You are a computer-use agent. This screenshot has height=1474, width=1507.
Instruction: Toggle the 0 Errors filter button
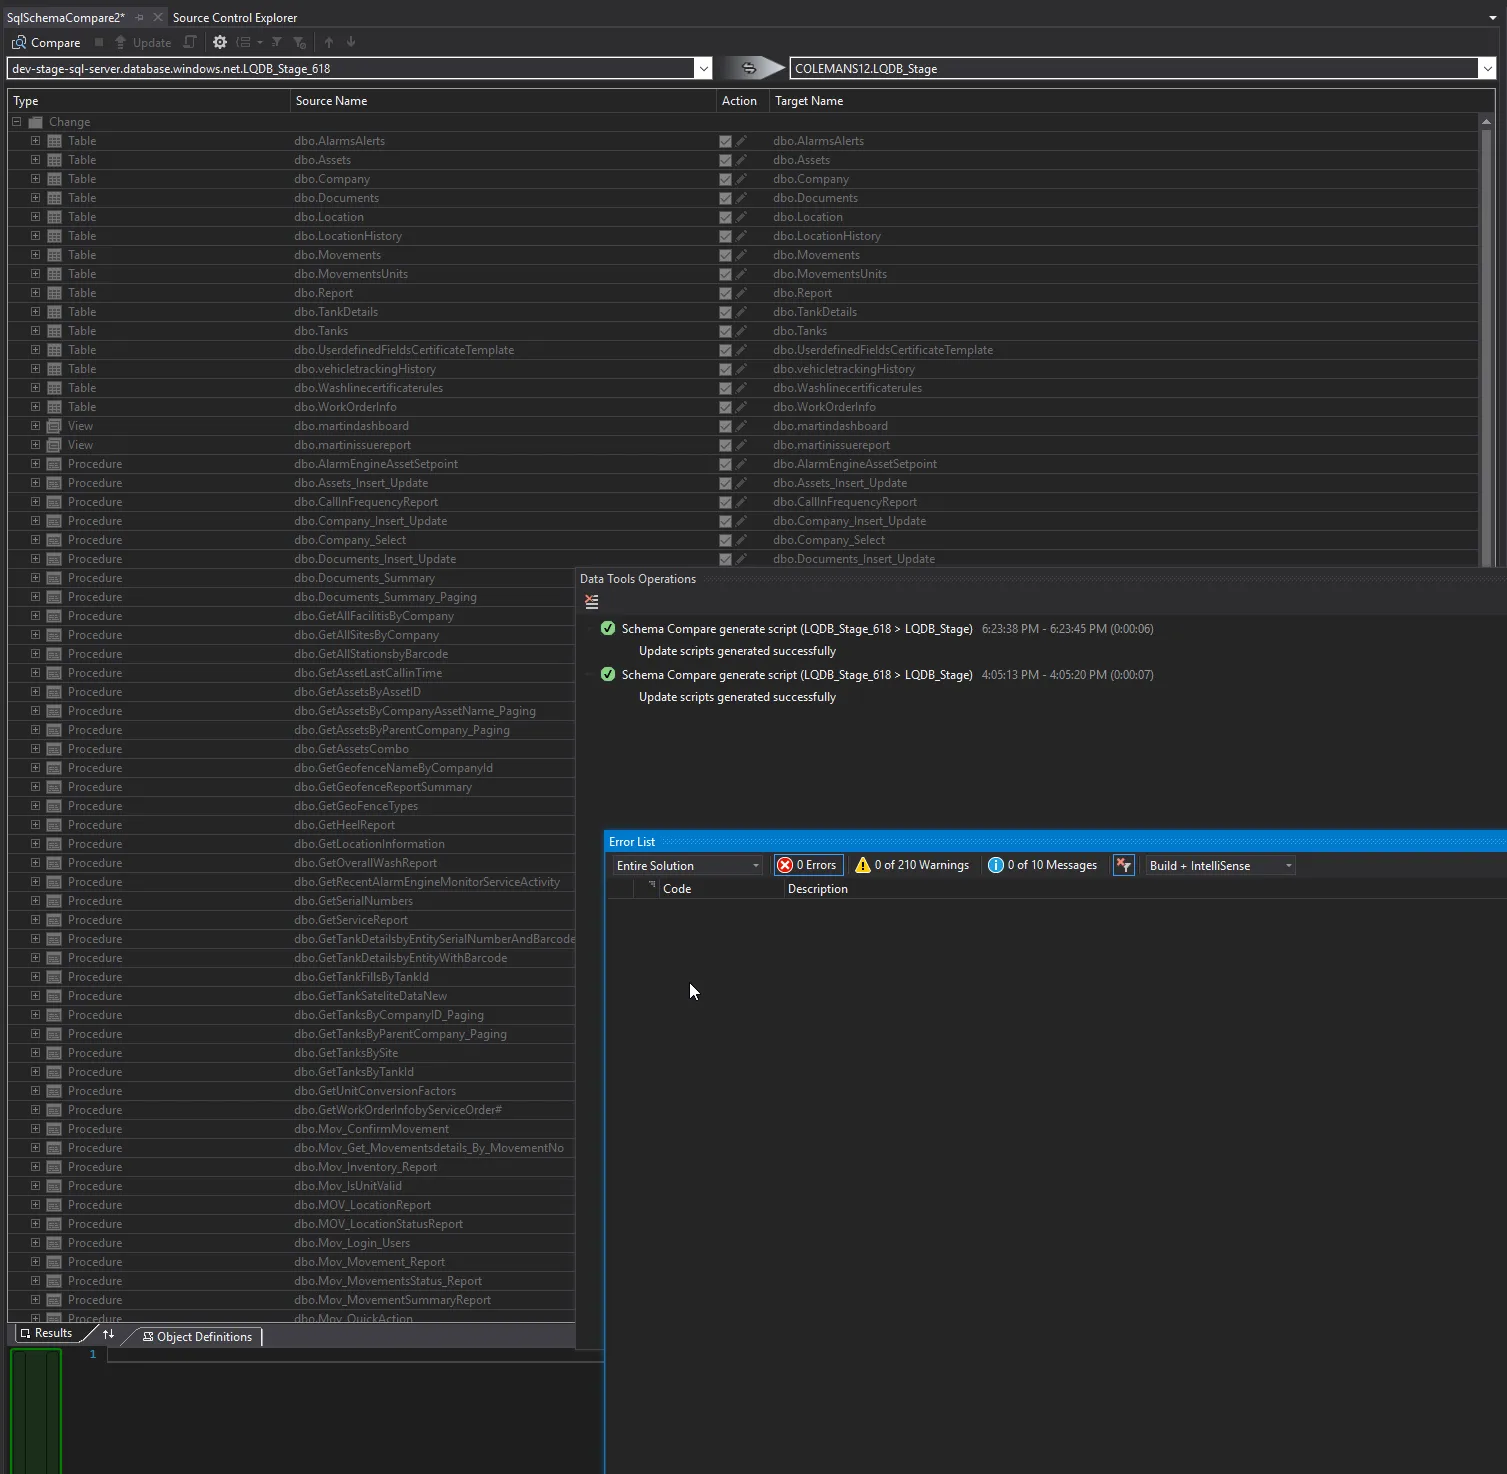(x=808, y=866)
